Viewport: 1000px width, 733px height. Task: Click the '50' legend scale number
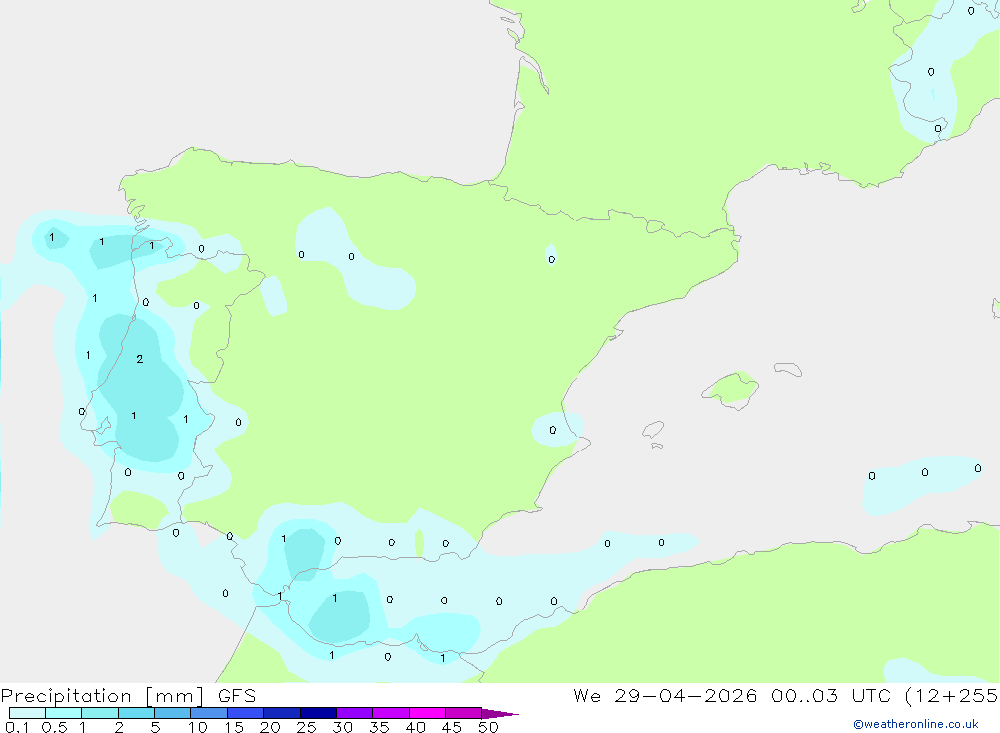point(488,727)
